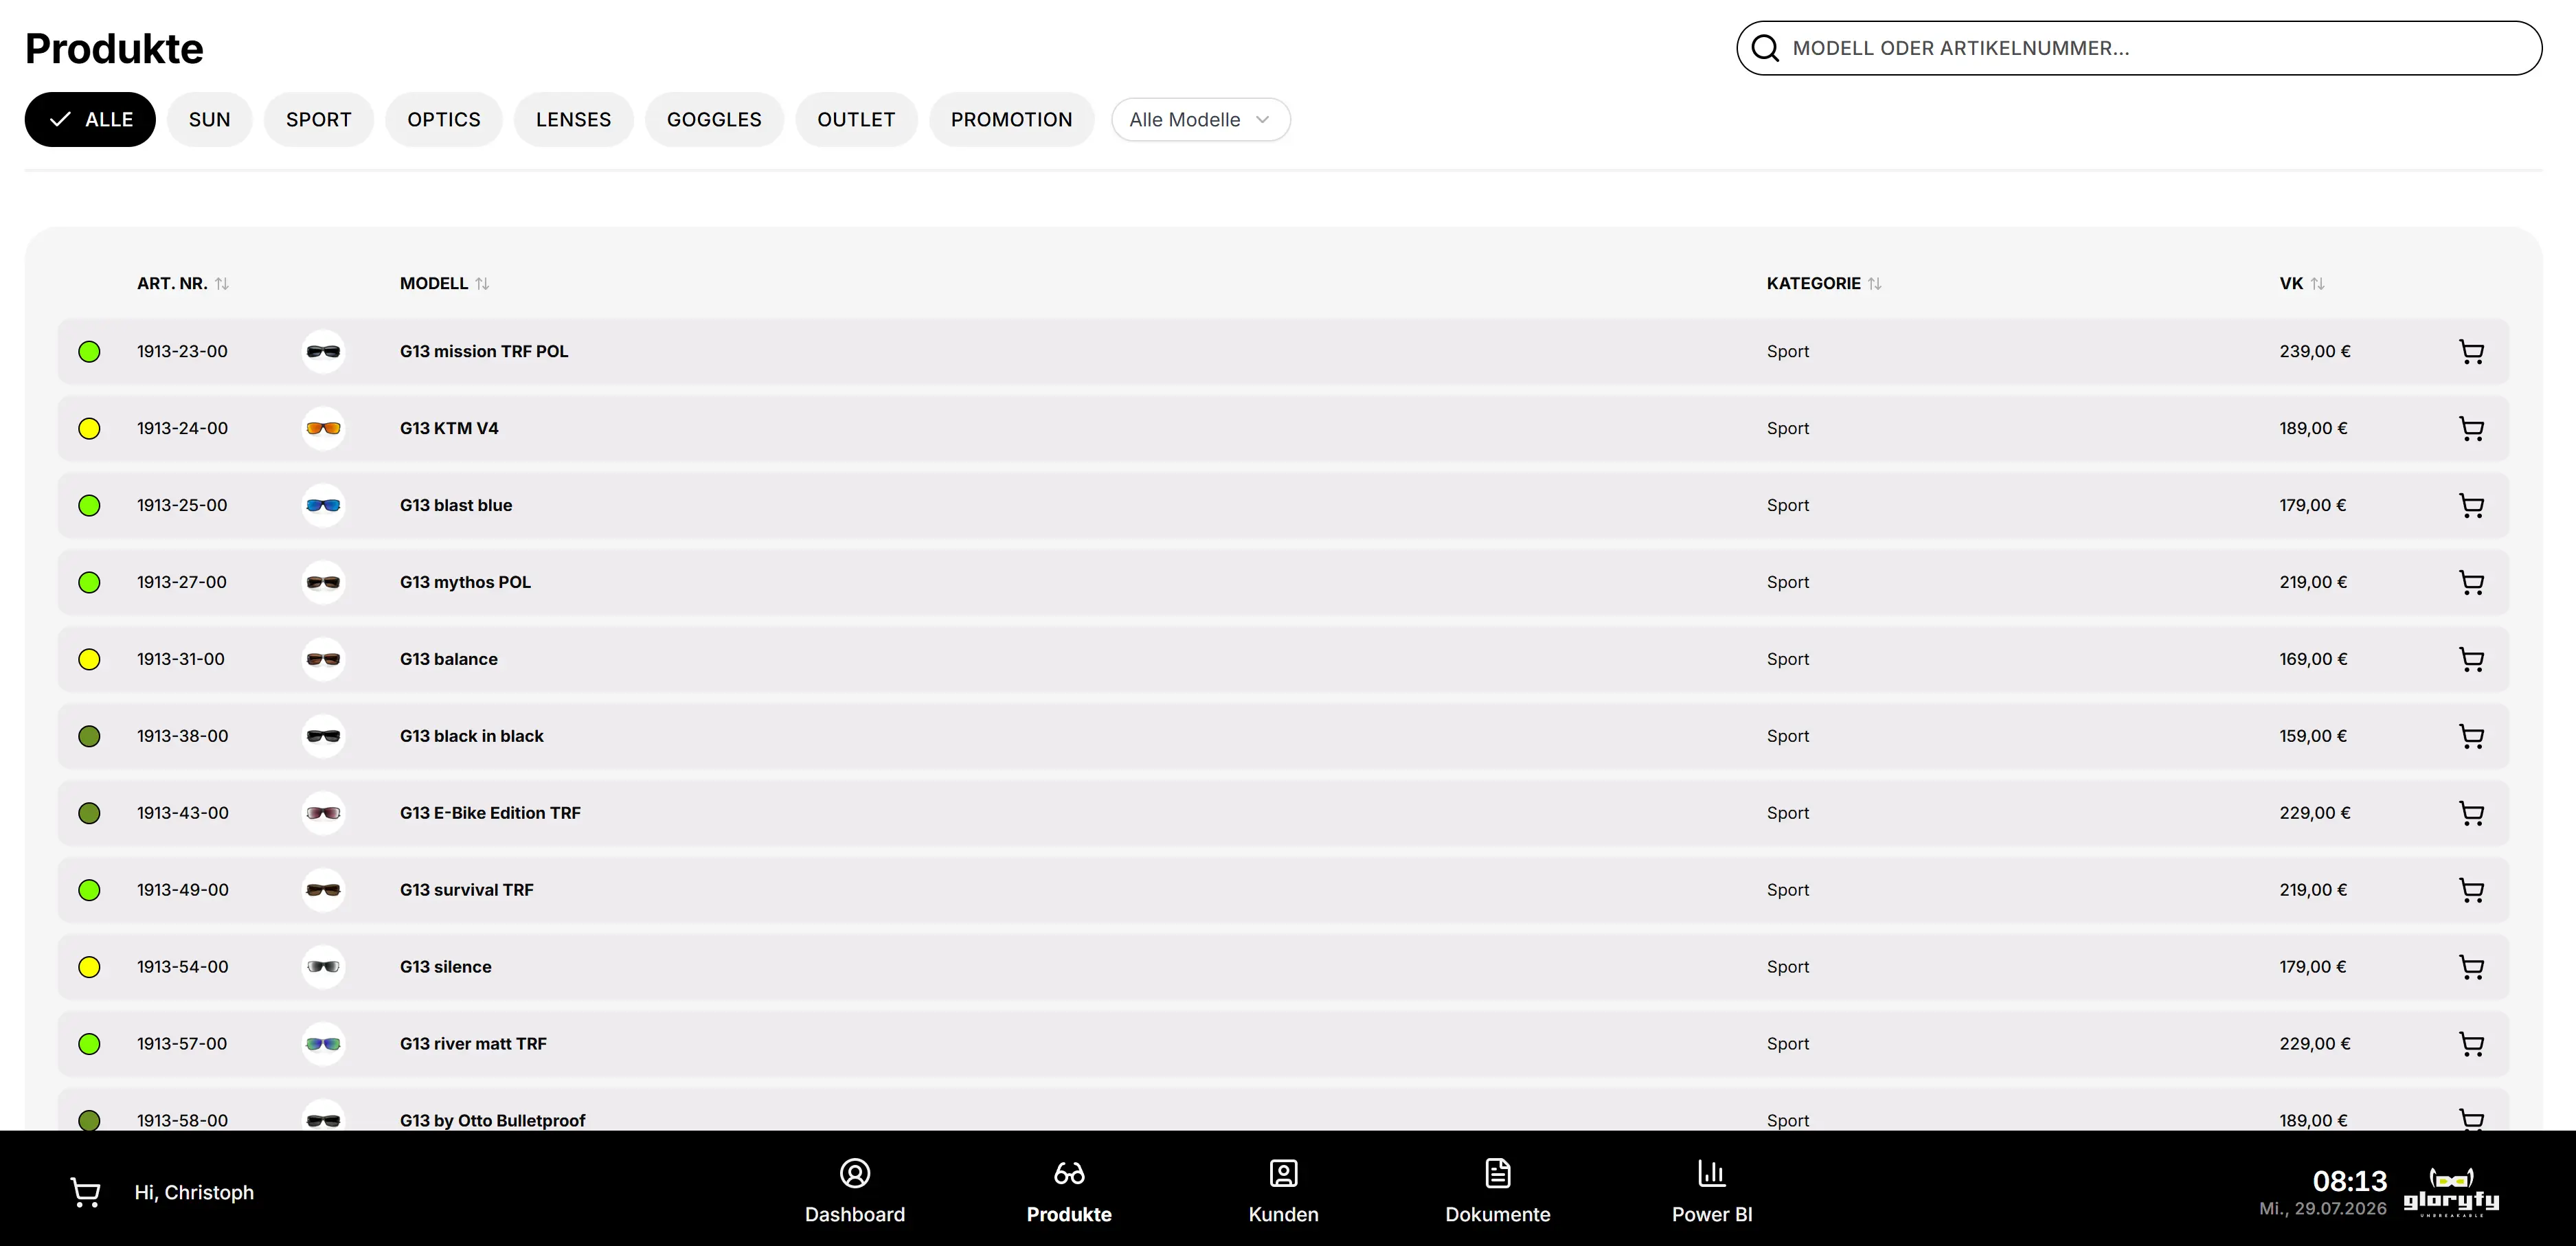Open the shopping cart in bottom bar

point(85,1192)
